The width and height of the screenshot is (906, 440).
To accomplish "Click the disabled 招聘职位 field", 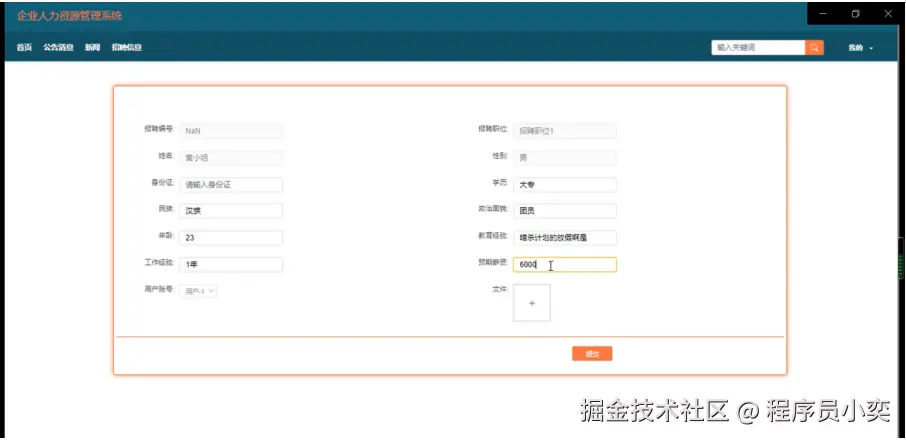I will tap(565, 131).
